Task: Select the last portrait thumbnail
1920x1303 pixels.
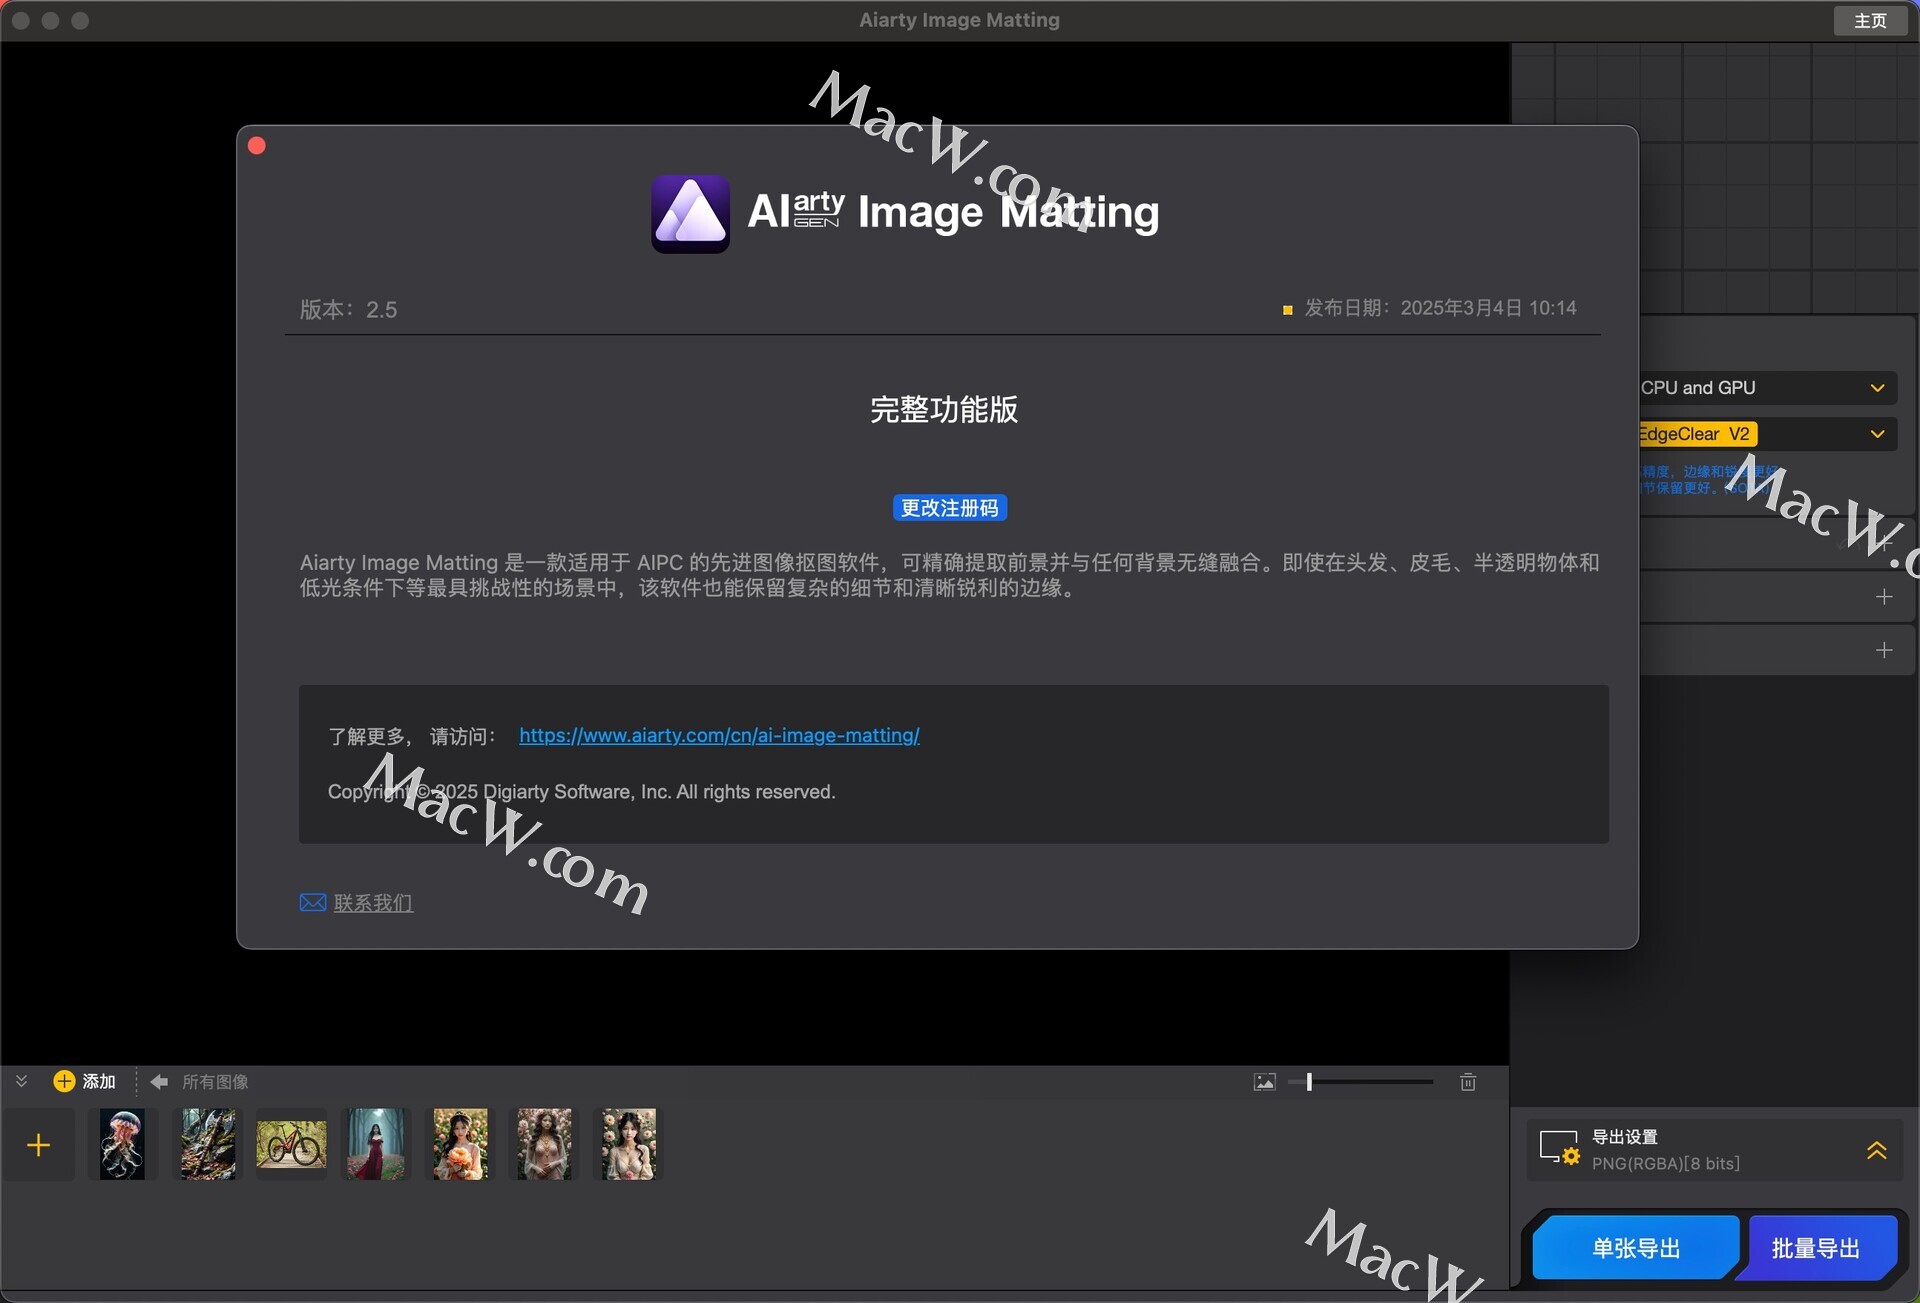Action: click(628, 1144)
